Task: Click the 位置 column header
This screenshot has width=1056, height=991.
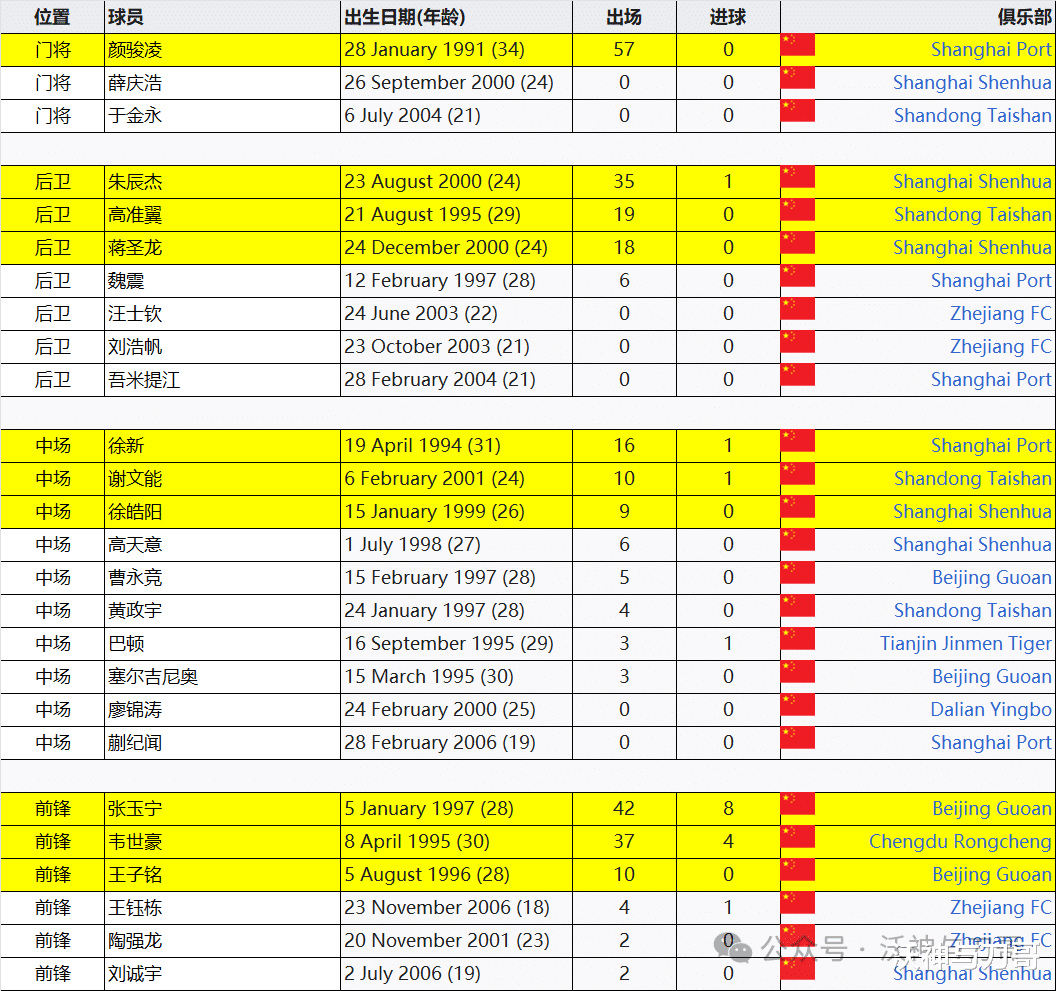Action: (x=53, y=17)
